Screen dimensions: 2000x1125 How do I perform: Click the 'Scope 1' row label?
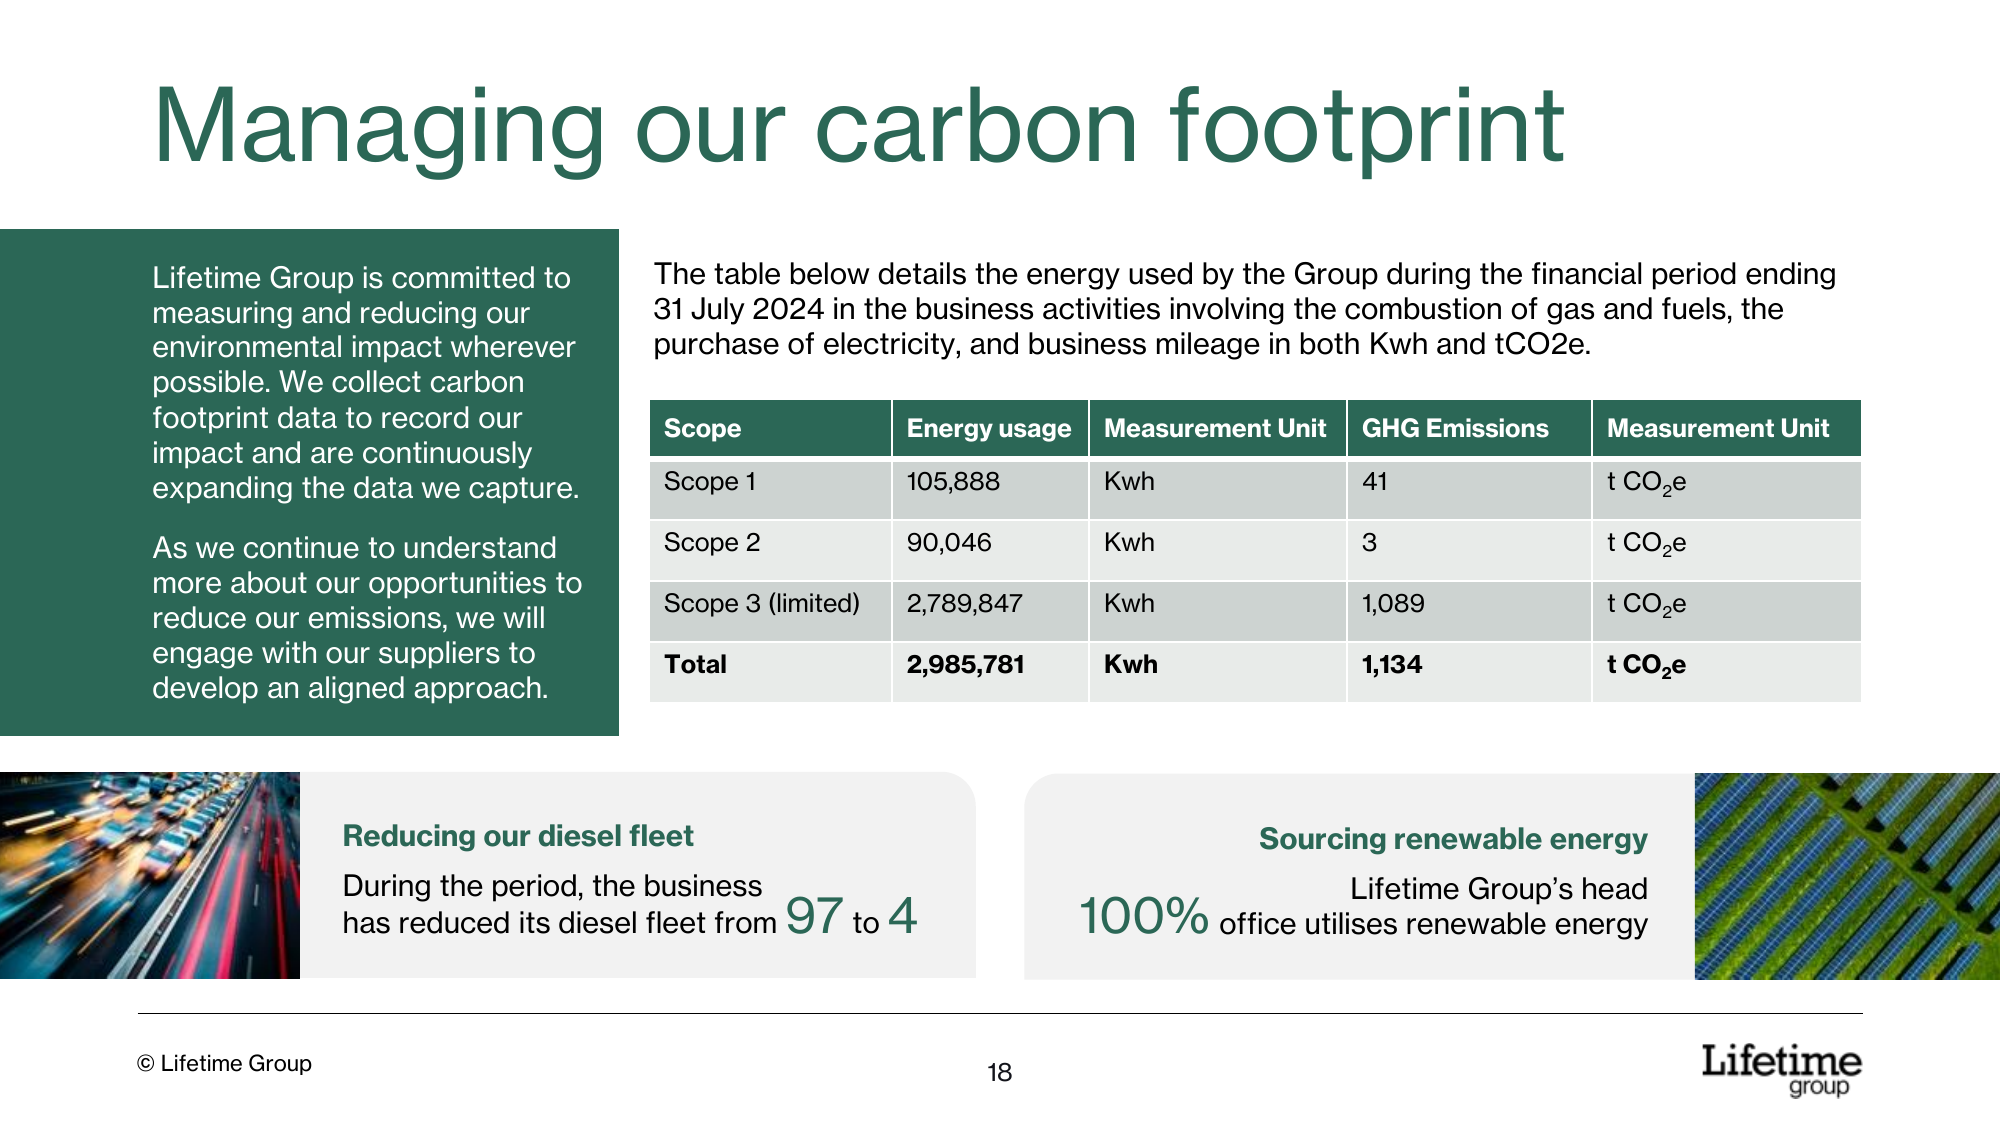710,481
